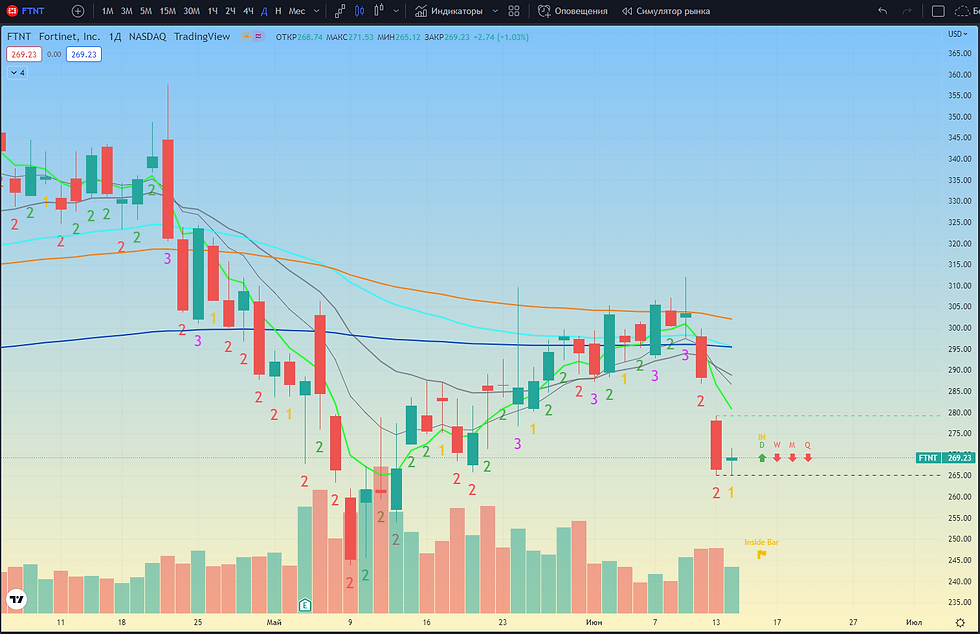The image size is (980, 634).
Task: Click the red Q down-arrow trend icon
Action: (x=808, y=458)
